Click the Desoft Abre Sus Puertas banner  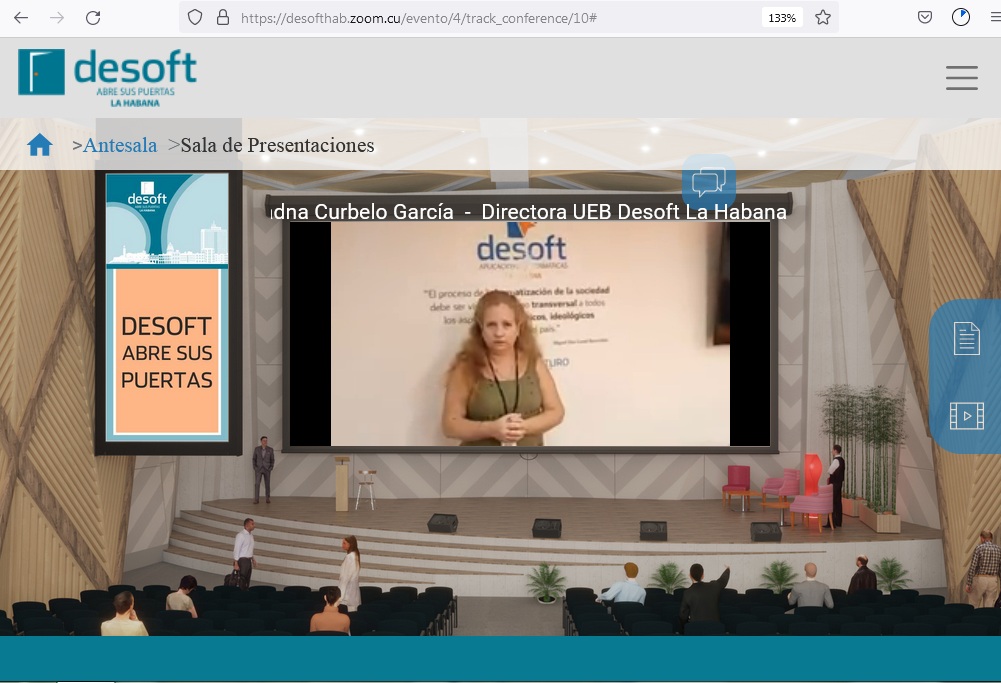pyautogui.click(x=167, y=308)
